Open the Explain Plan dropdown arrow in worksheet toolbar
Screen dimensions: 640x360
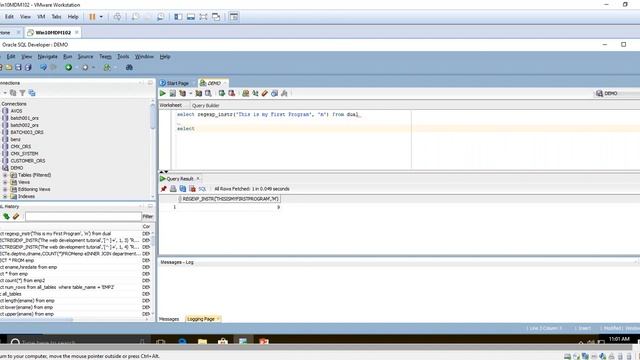[190, 93]
